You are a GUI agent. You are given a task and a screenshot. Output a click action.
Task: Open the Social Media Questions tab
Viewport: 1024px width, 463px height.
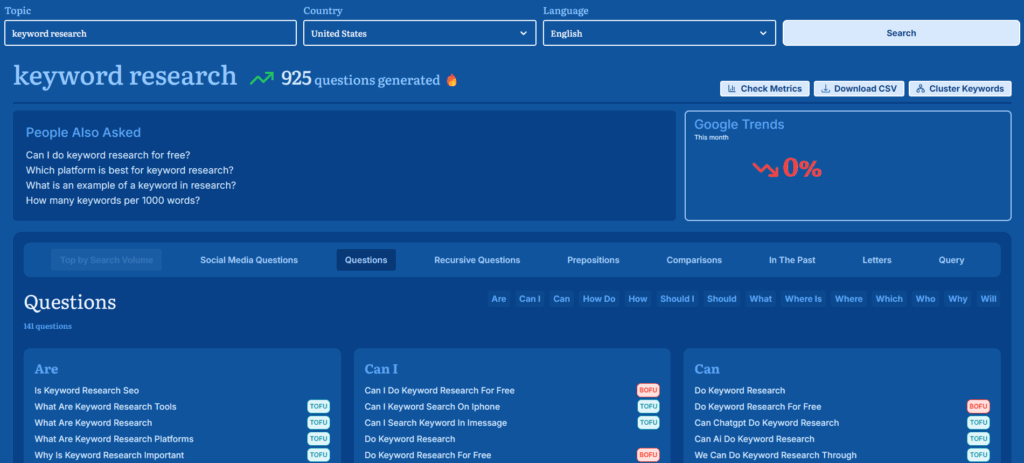click(x=249, y=260)
